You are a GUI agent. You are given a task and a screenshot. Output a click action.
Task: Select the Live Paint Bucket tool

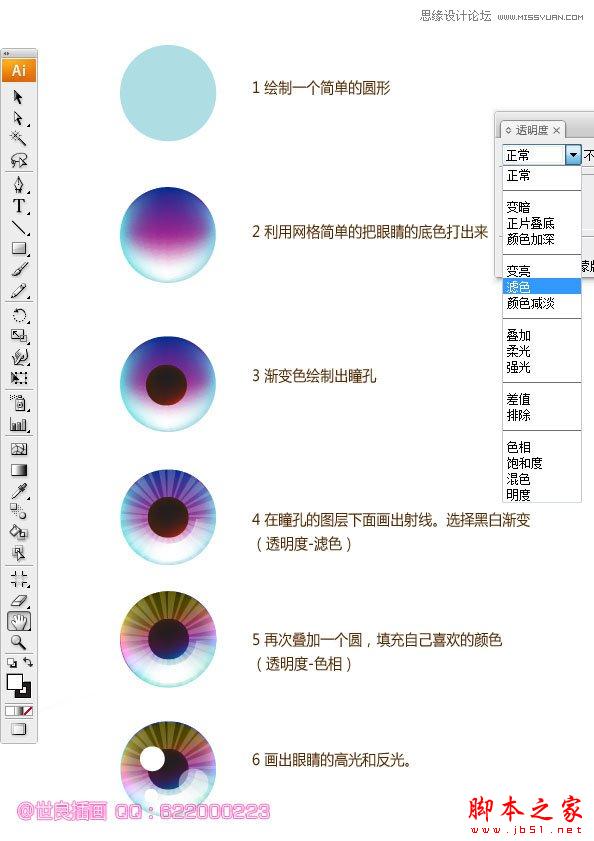click(19, 532)
